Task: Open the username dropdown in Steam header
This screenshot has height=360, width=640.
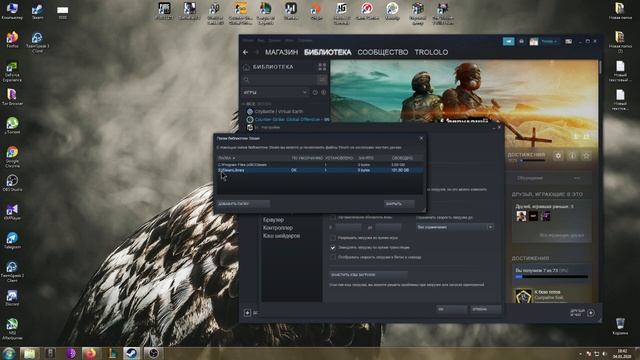Action: pos(549,41)
